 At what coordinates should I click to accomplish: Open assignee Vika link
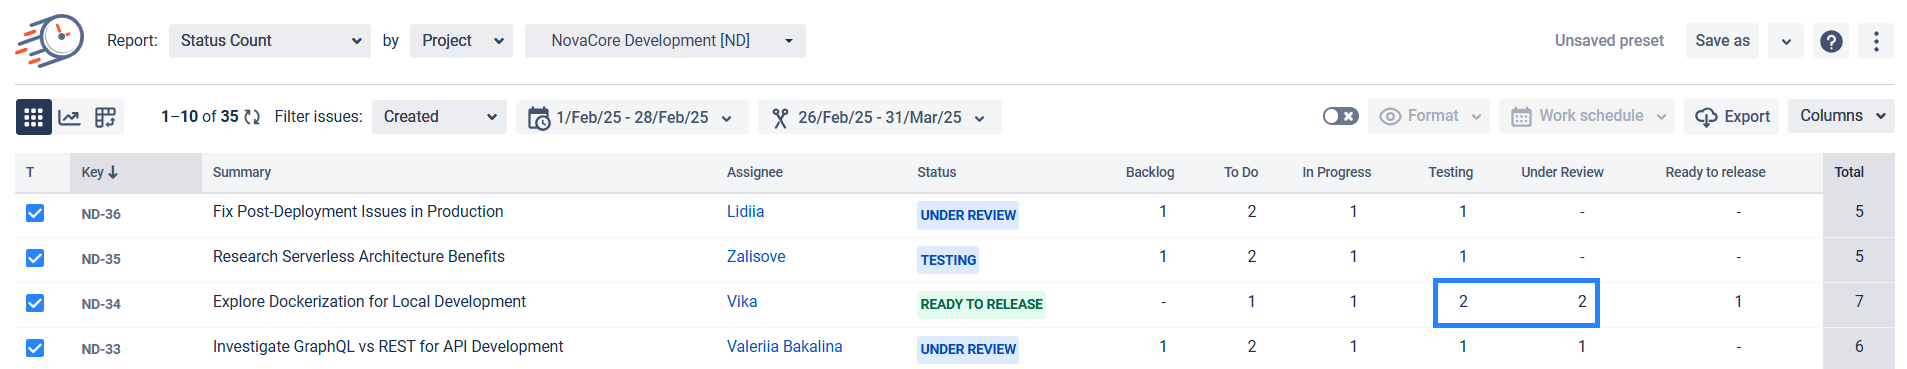coord(742,302)
